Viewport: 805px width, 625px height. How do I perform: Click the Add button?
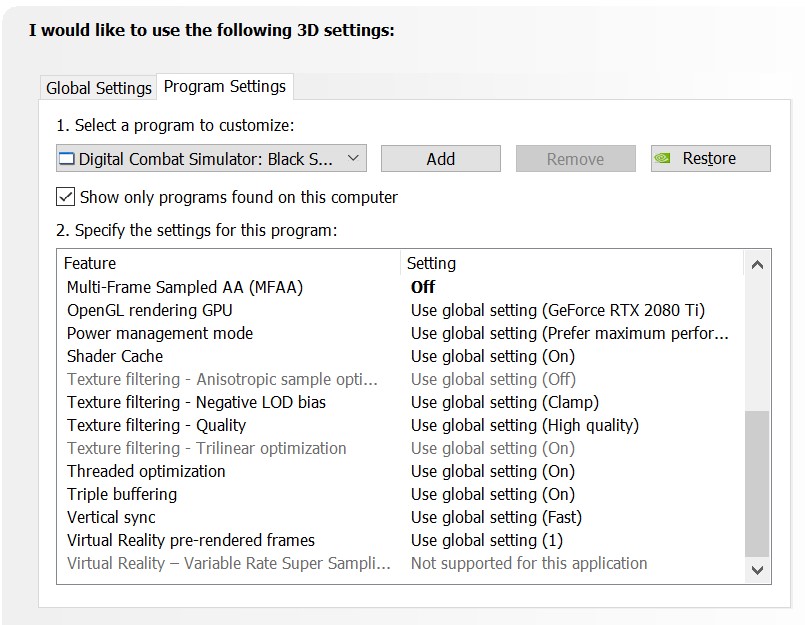440,159
